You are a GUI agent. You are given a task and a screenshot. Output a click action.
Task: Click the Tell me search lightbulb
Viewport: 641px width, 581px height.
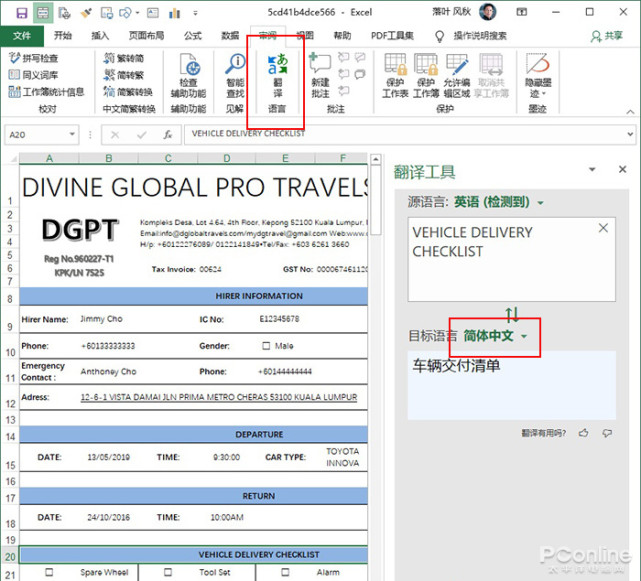439,36
